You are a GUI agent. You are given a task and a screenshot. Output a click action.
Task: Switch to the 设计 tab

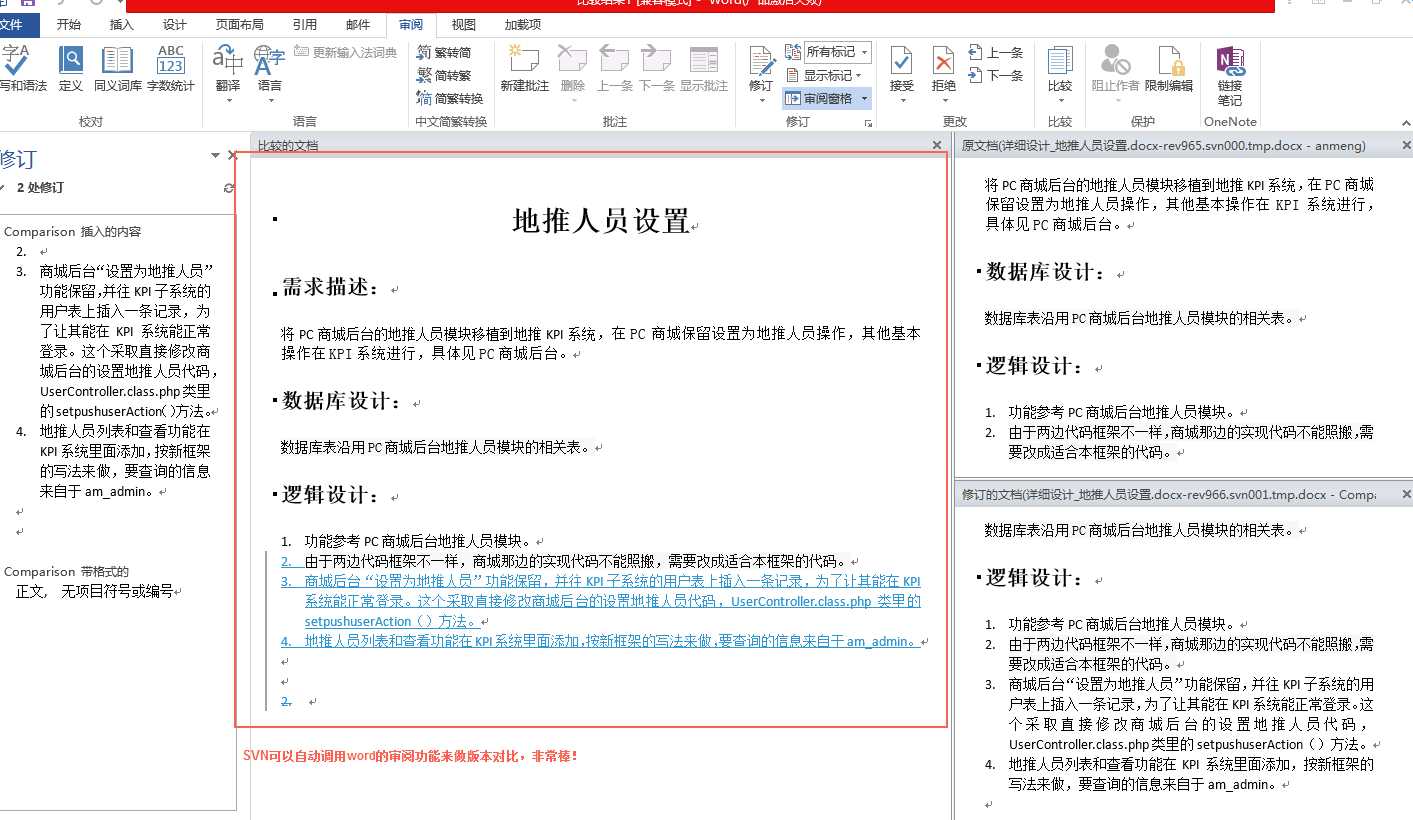[174, 25]
